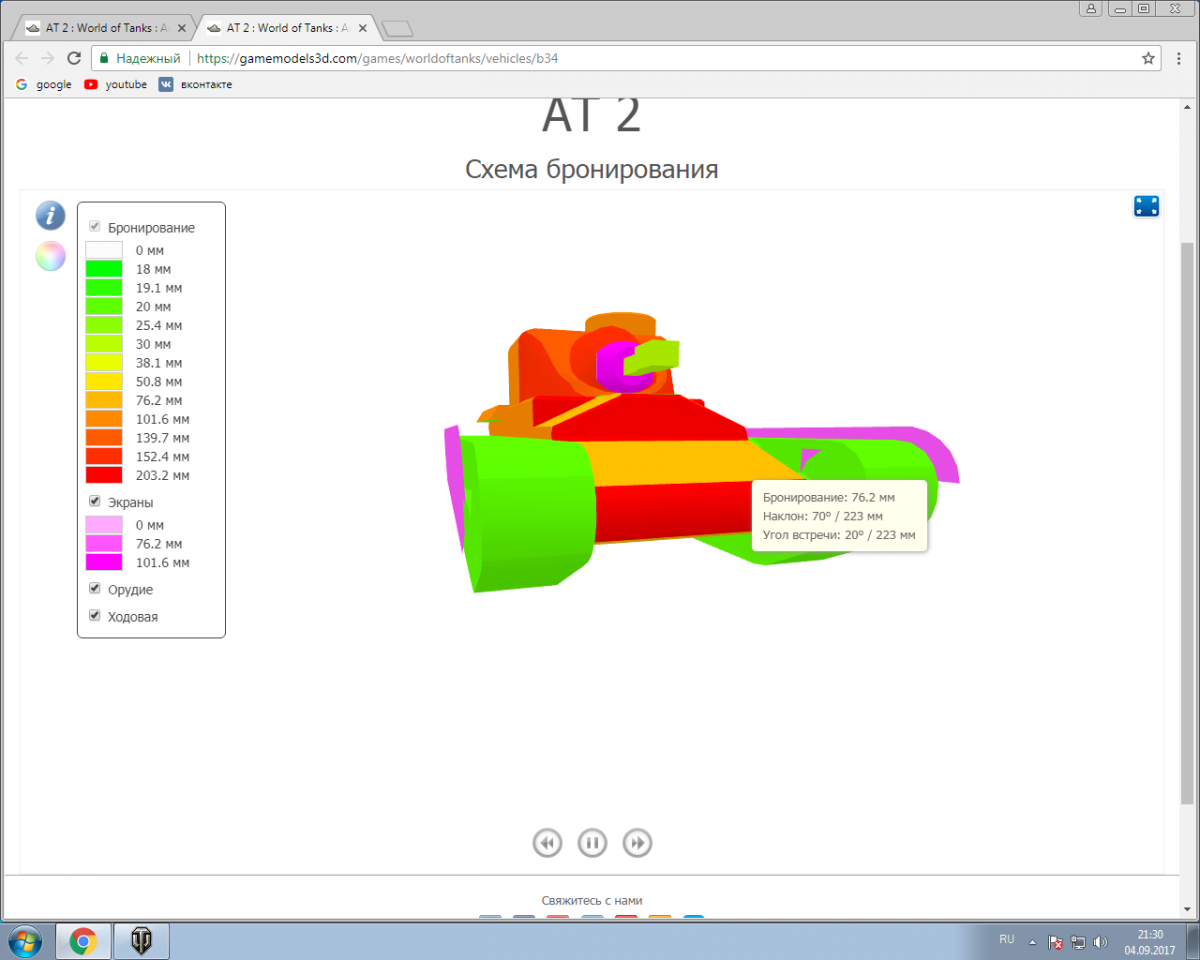Bookmark this page with star icon
Screen dimensions: 1200x960
(1148, 58)
